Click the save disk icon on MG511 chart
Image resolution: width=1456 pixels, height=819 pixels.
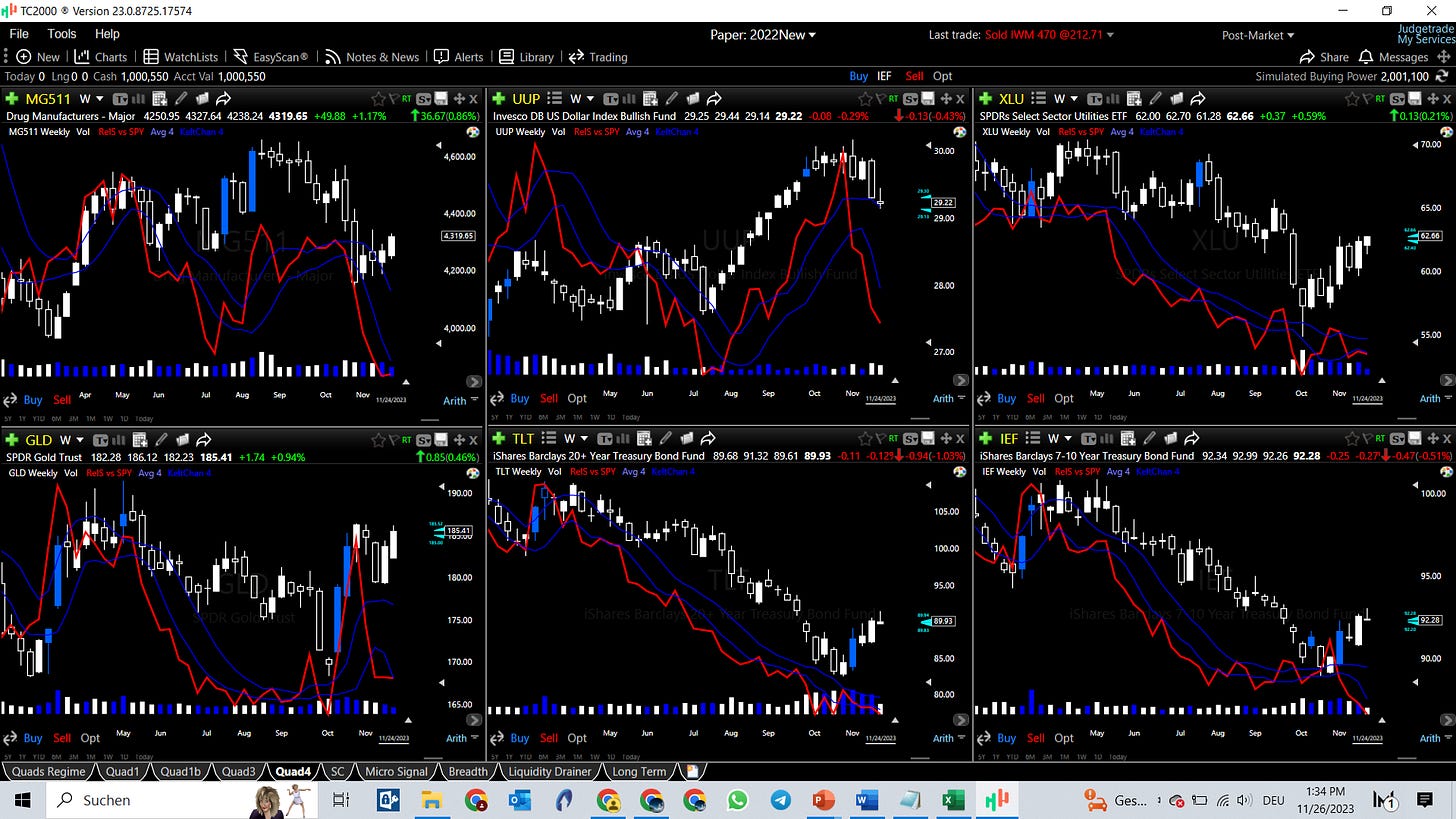point(442,99)
